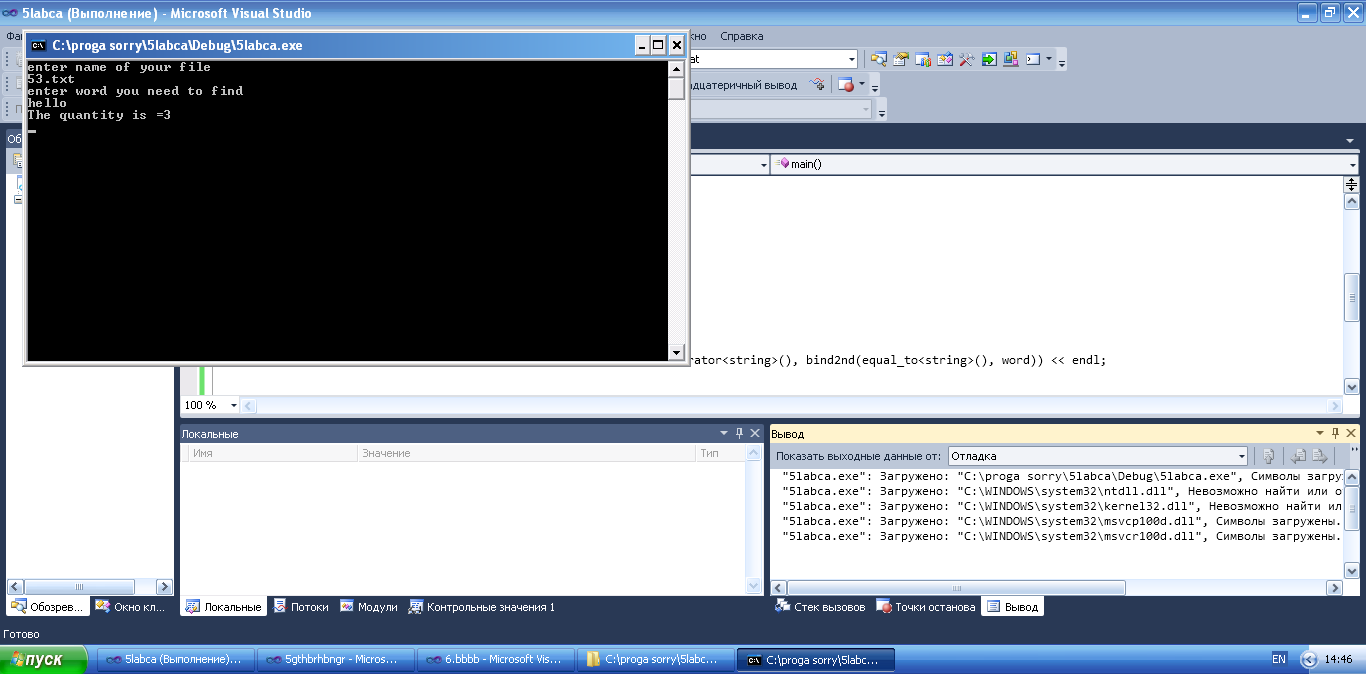The height and width of the screenshot is (674, 1366).
Task: Click the code editor vertical scrollbar thumb
Action: pyautogui.click(x=1351, y=296)
